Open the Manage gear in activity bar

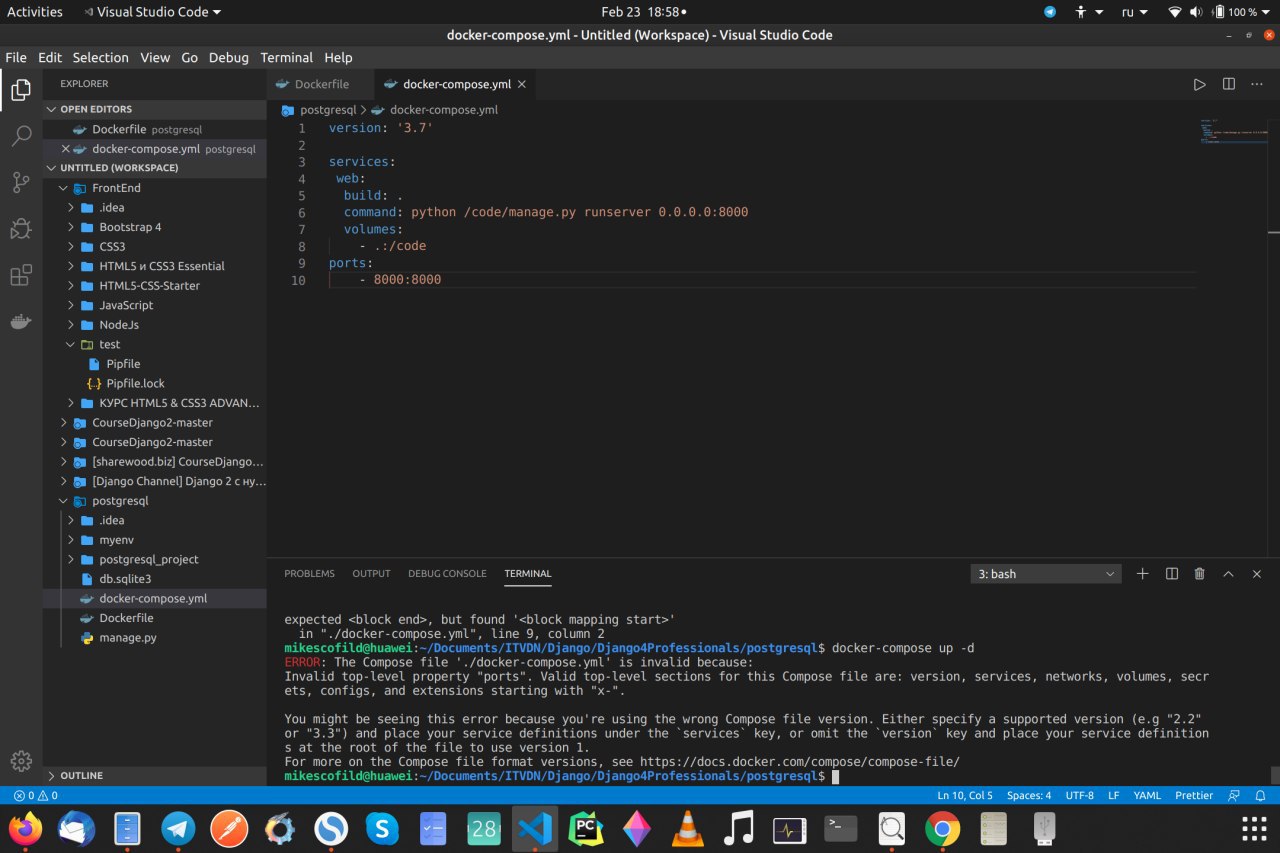(x=21, y=761)
